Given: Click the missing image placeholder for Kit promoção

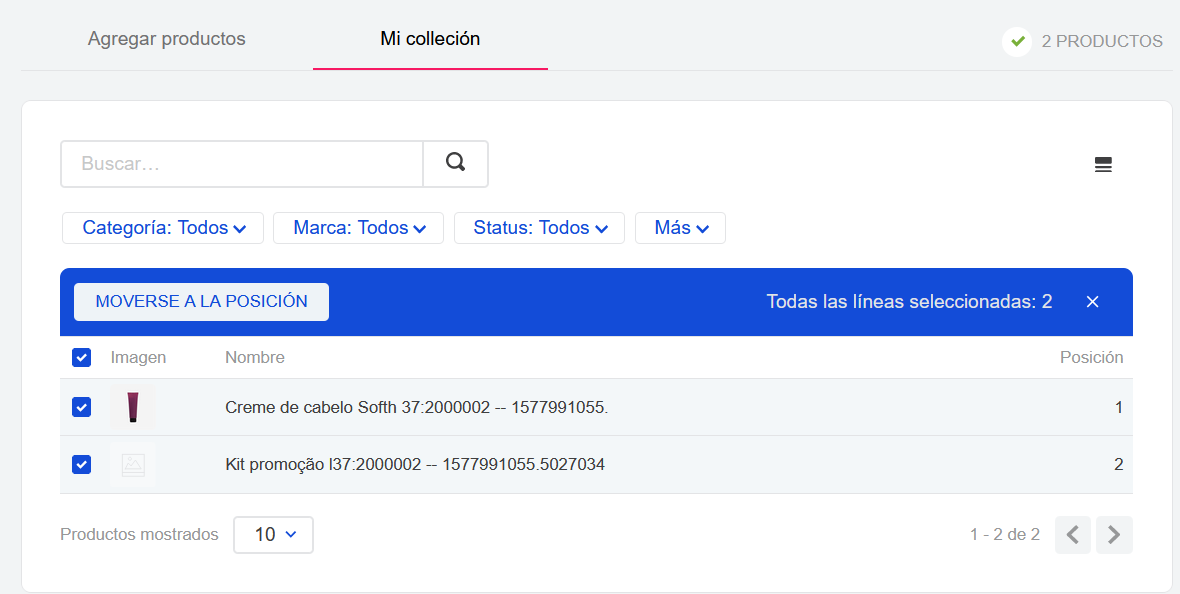Looking at the screenshot, I should [133, 464].
